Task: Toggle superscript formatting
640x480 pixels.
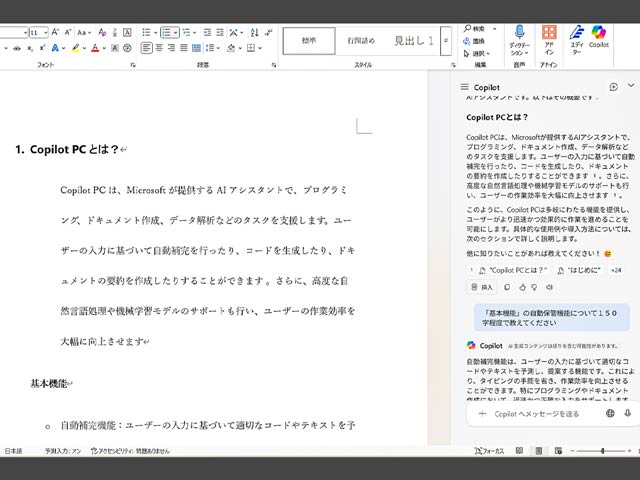Action: tap(42, 48)
